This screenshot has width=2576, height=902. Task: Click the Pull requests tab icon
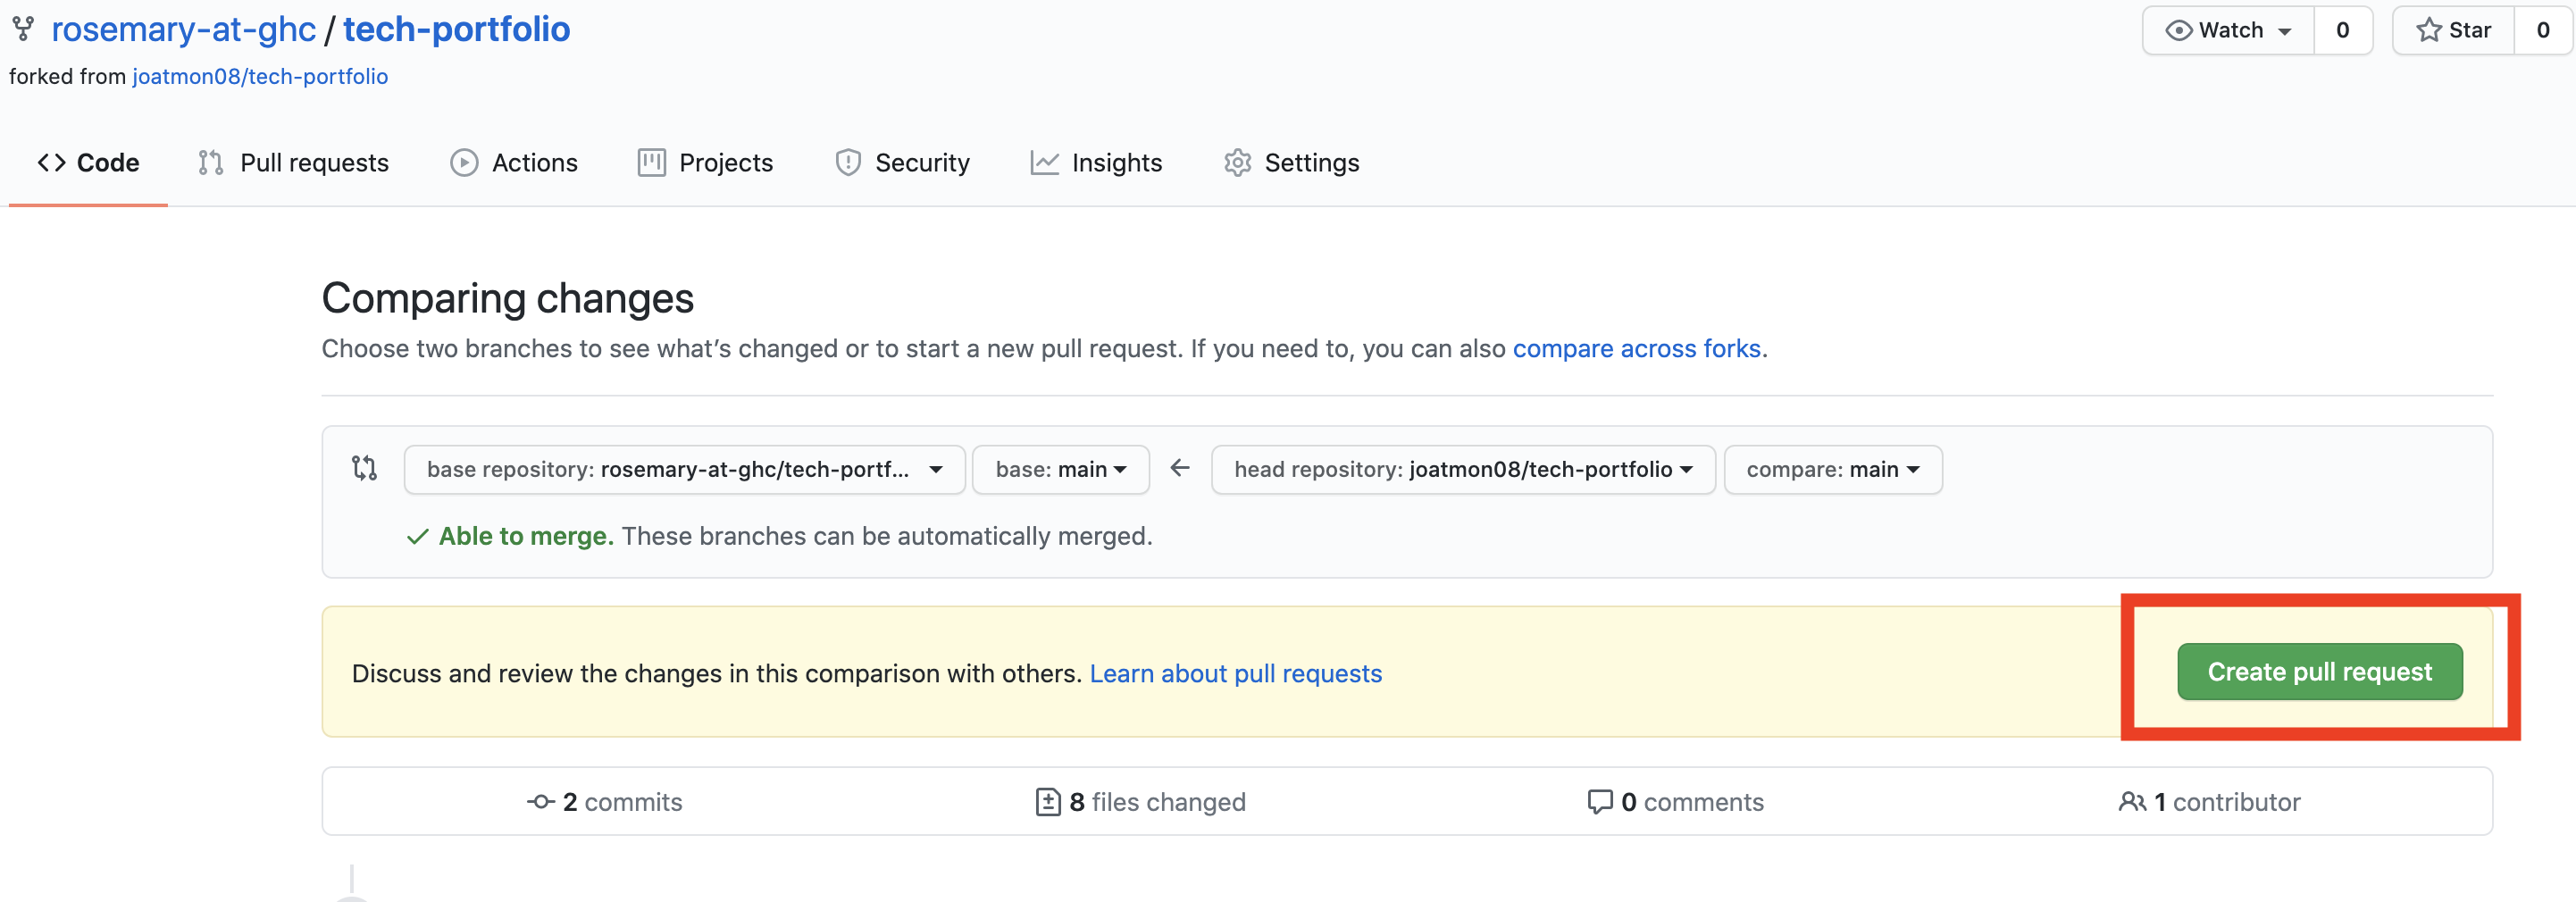point(210,162)
